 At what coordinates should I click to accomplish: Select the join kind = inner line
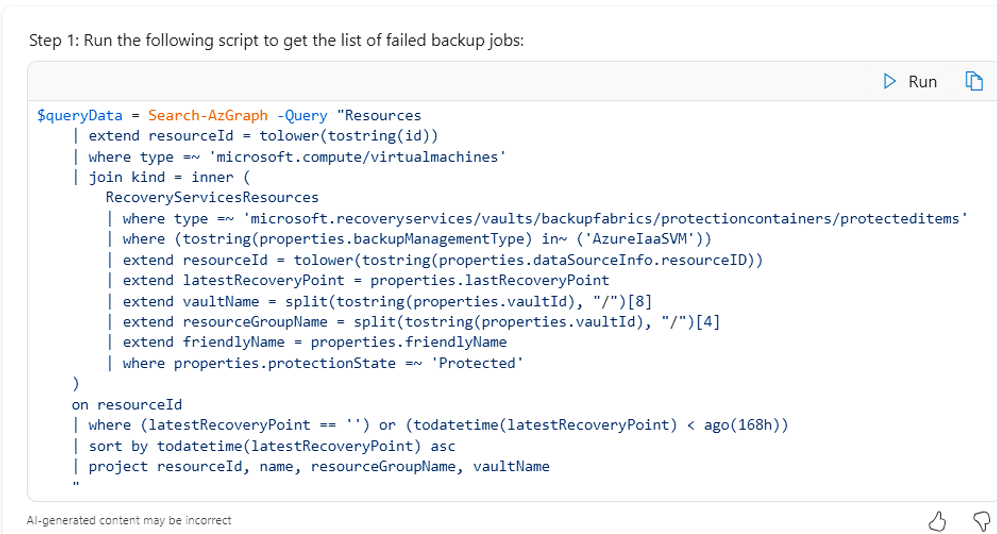160,177
